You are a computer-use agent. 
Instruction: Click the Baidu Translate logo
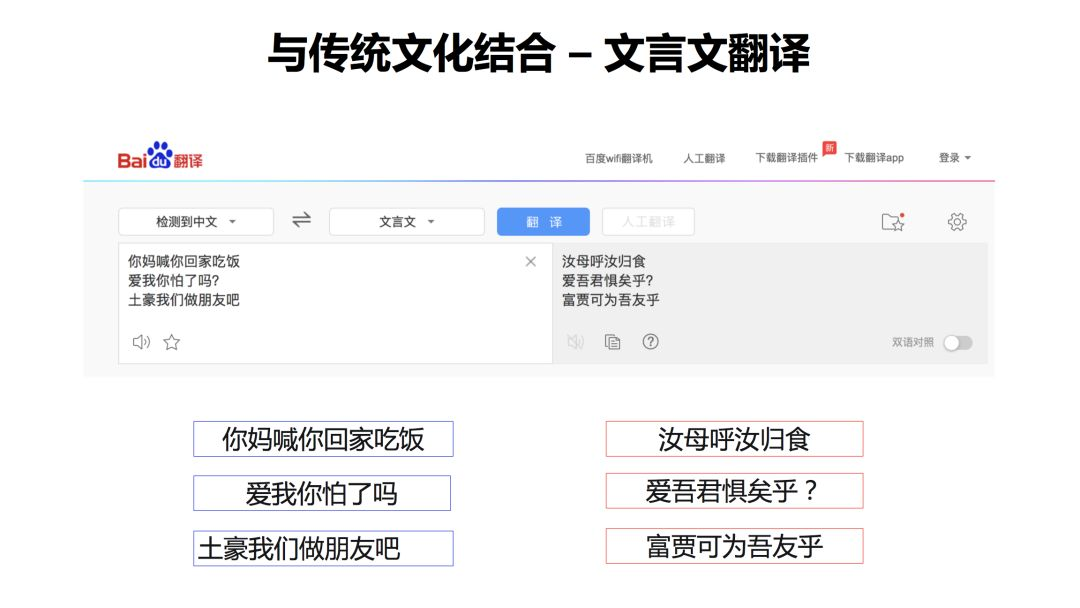click(160, 156)
